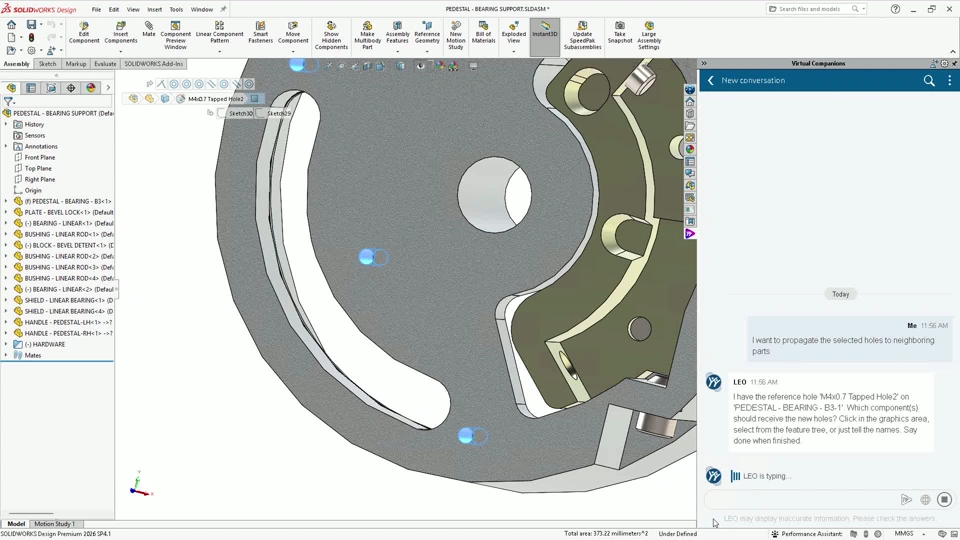
Task: Expand the HARDWARE folder
Action: pyautogui.click(x=6, y=344)
